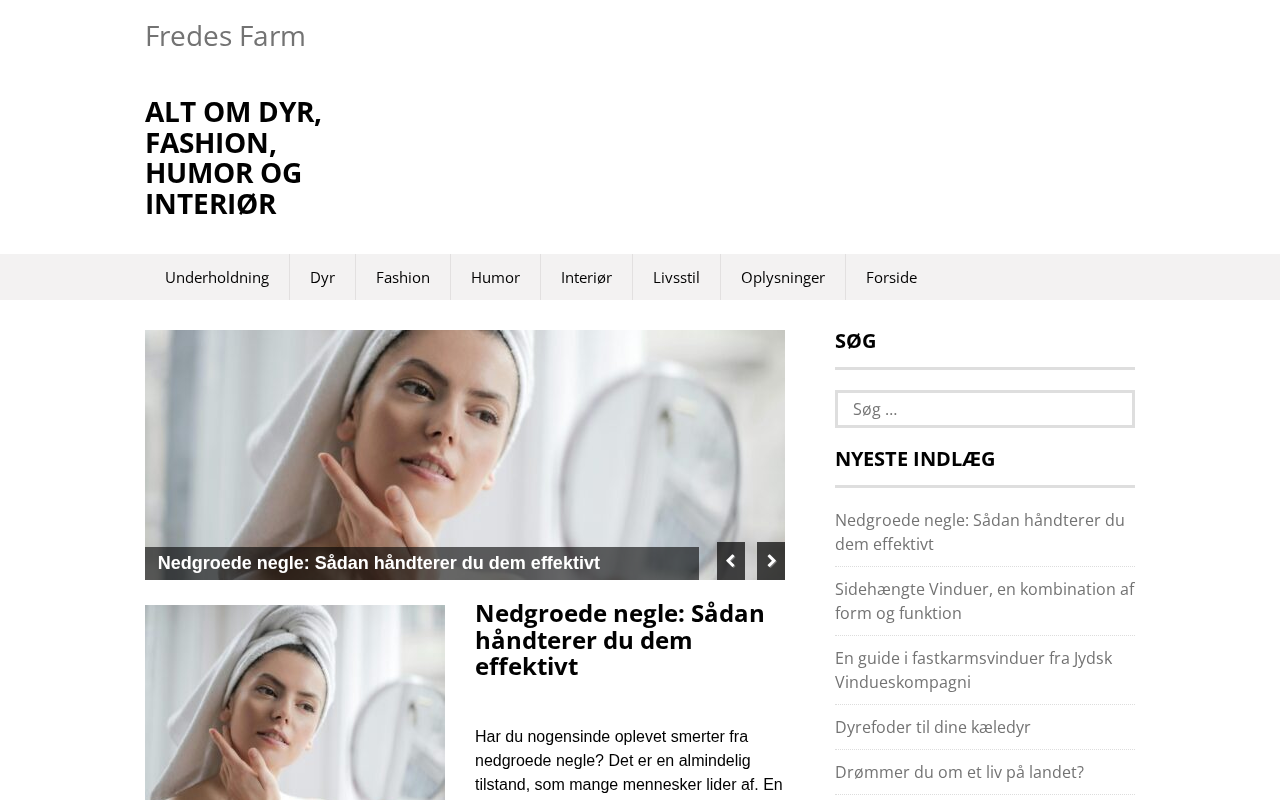Open Dyrefoder til dine kæledyr post
This screenshot has height=800, width=1280.
933,727
